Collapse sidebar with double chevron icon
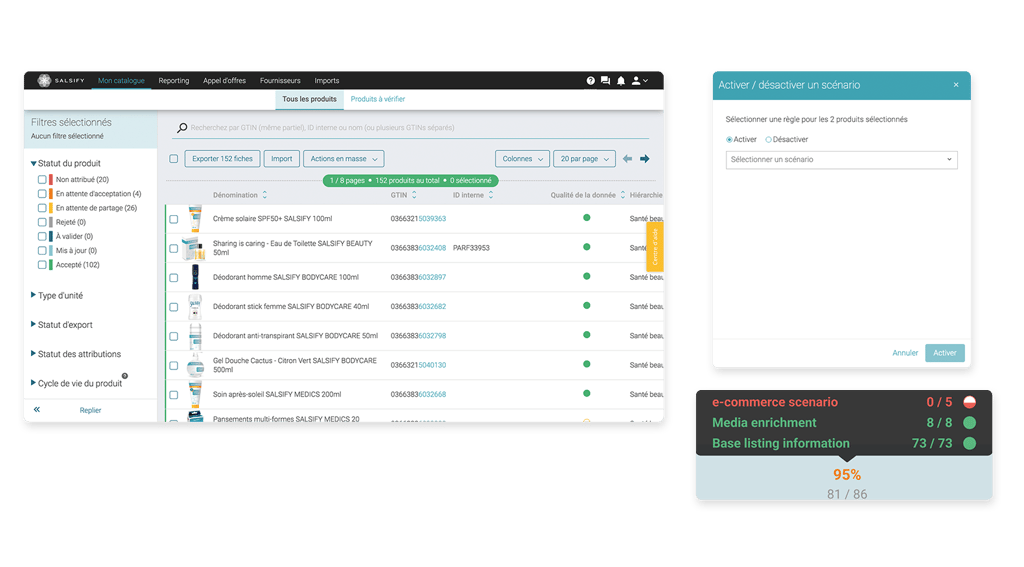 pos(37,410)
